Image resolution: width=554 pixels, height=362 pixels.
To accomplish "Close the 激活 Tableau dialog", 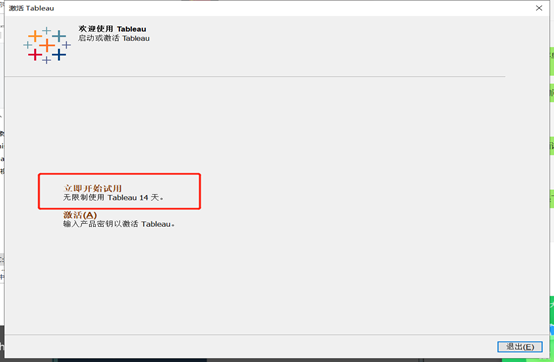I will (x=539, y=8).
